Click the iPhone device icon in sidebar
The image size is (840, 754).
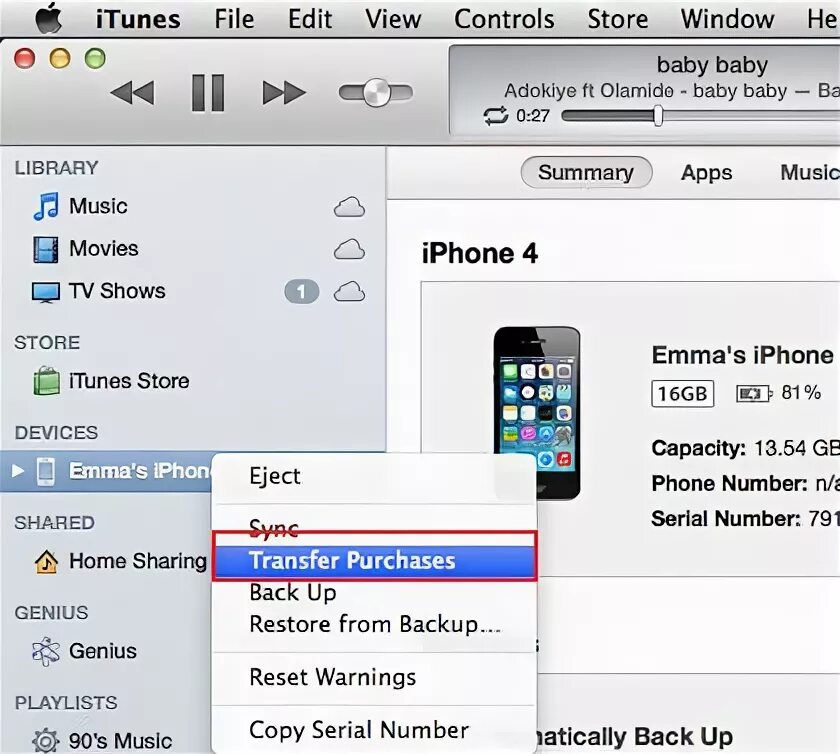tap(46, 472)
